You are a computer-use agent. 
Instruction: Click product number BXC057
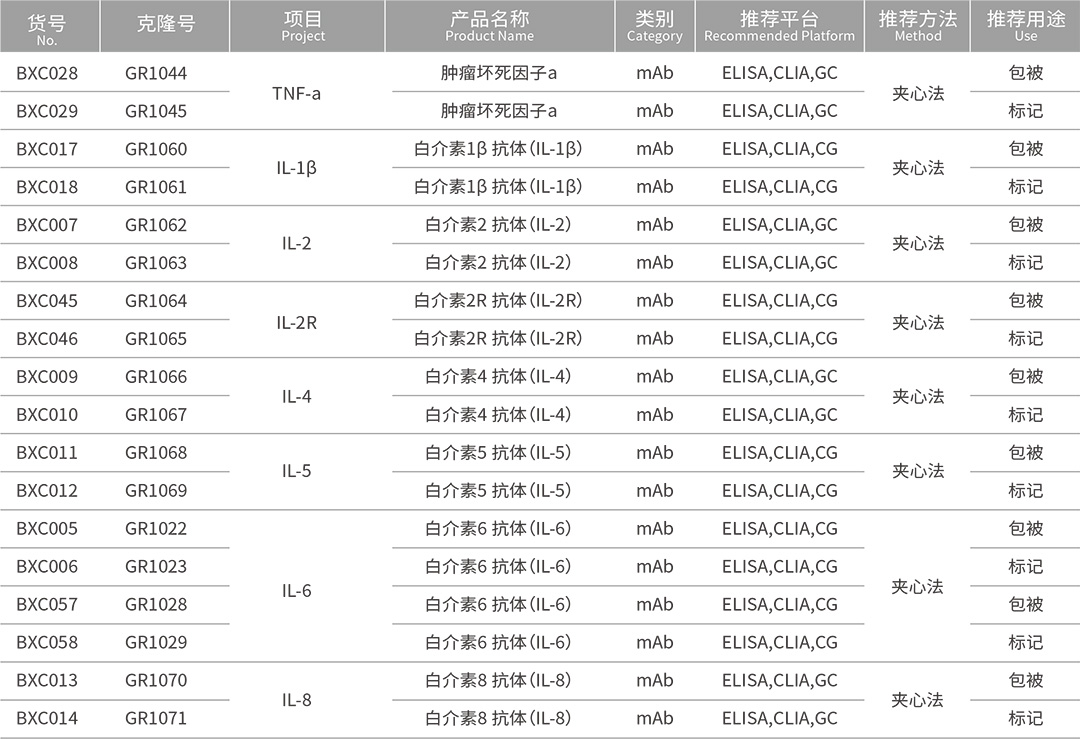point(47,604)
